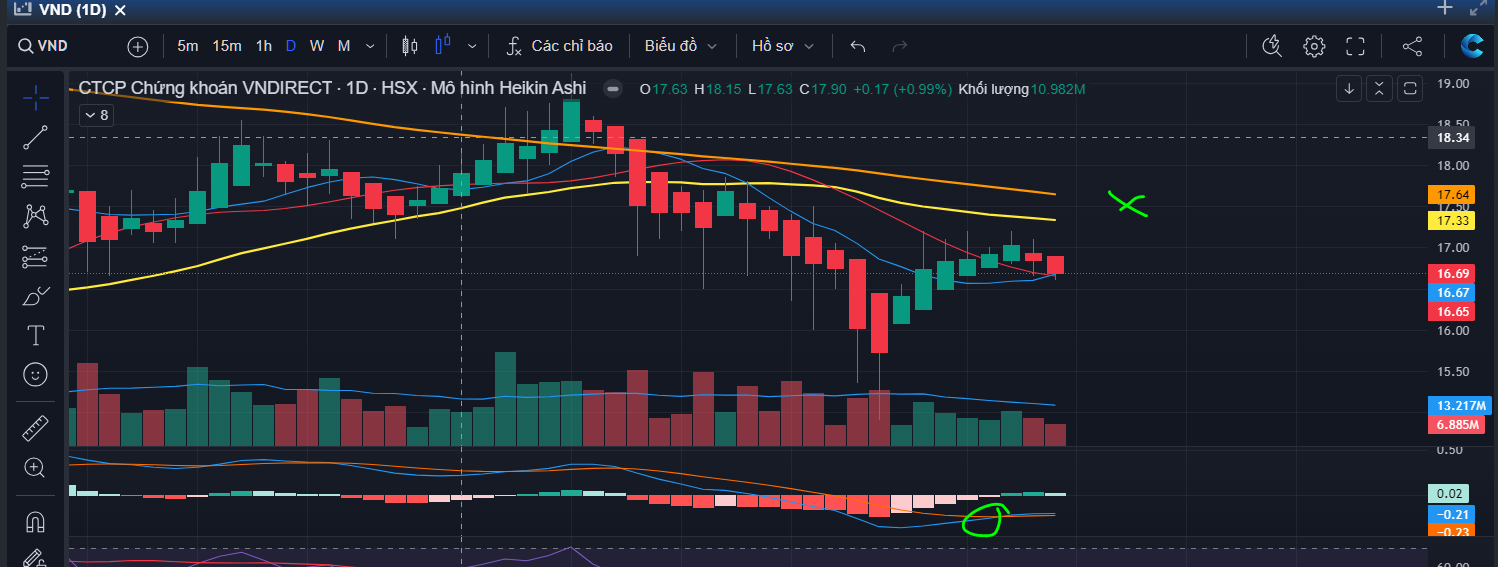
Task: Click the compare or add symbol plus icon
Action: point(138,46)
